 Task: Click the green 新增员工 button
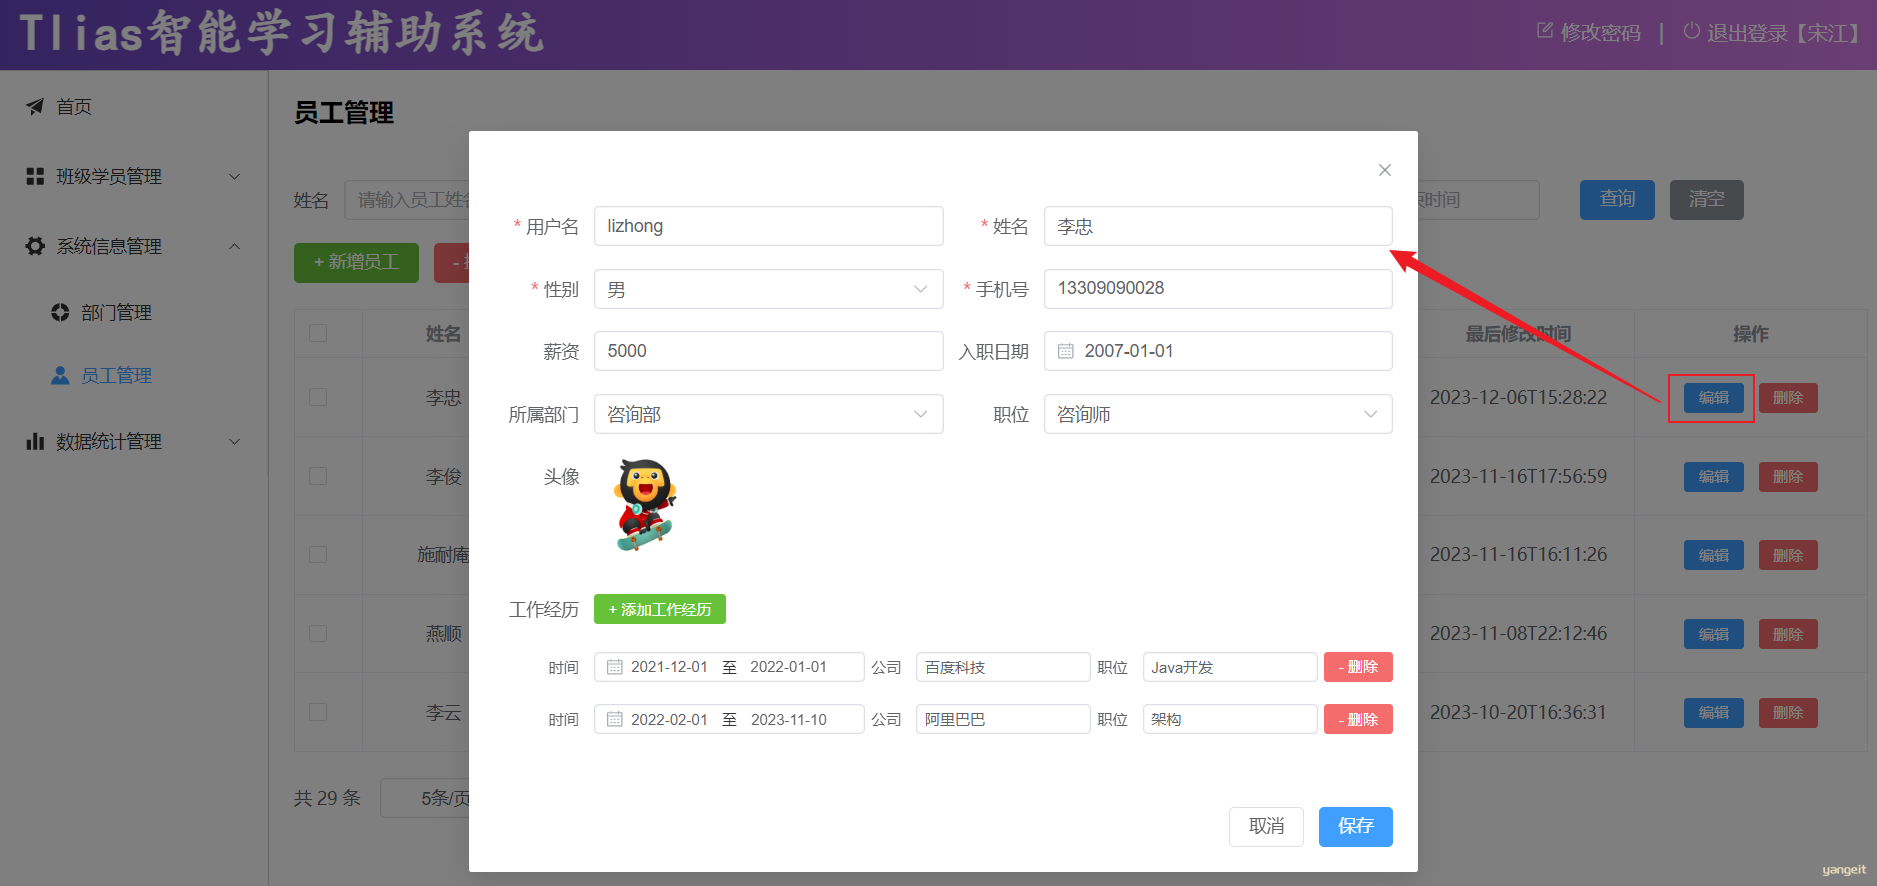point(356,262)
